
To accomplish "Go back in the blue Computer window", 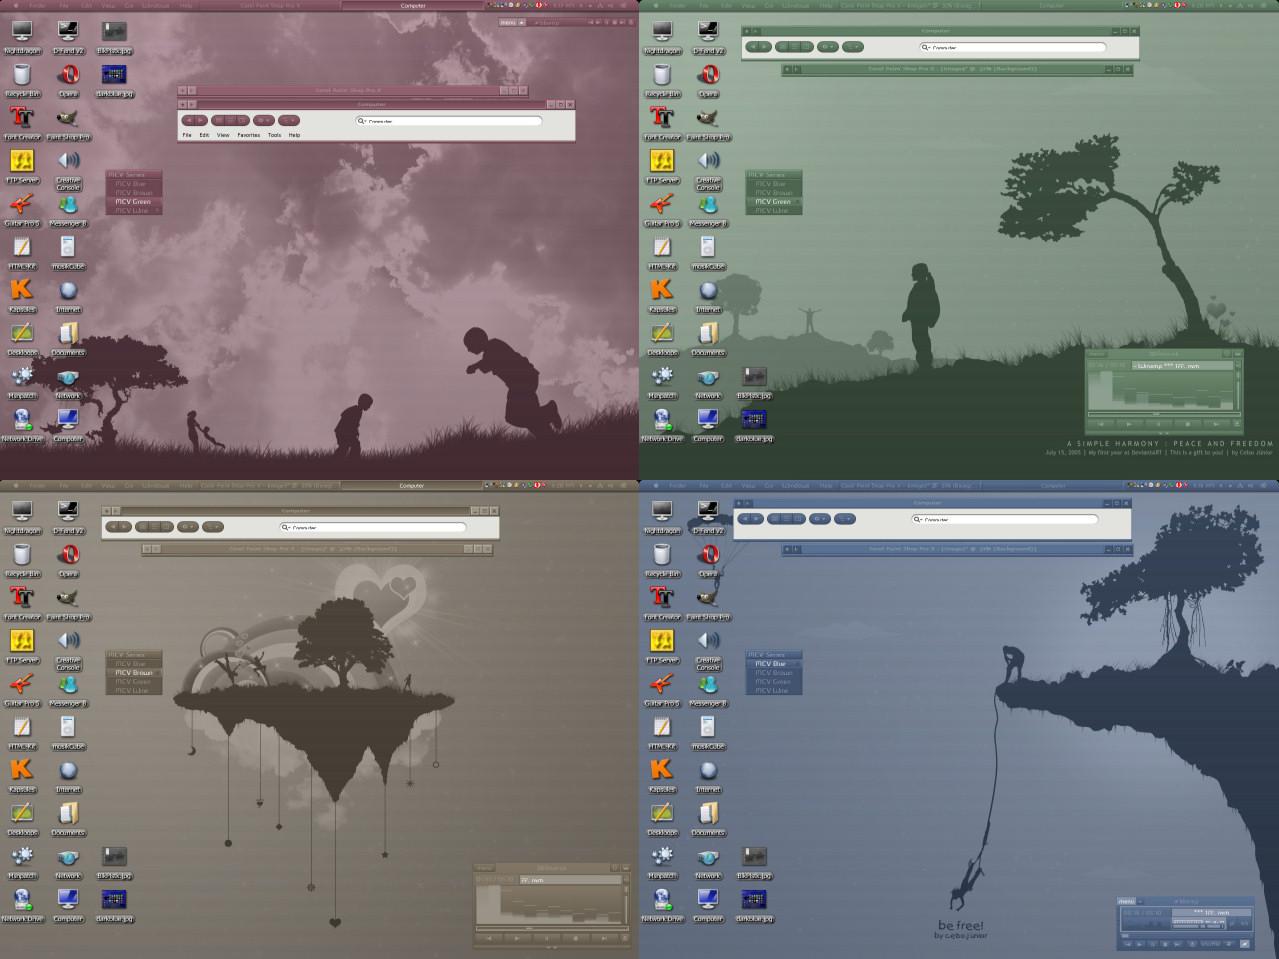I will 744,518.
